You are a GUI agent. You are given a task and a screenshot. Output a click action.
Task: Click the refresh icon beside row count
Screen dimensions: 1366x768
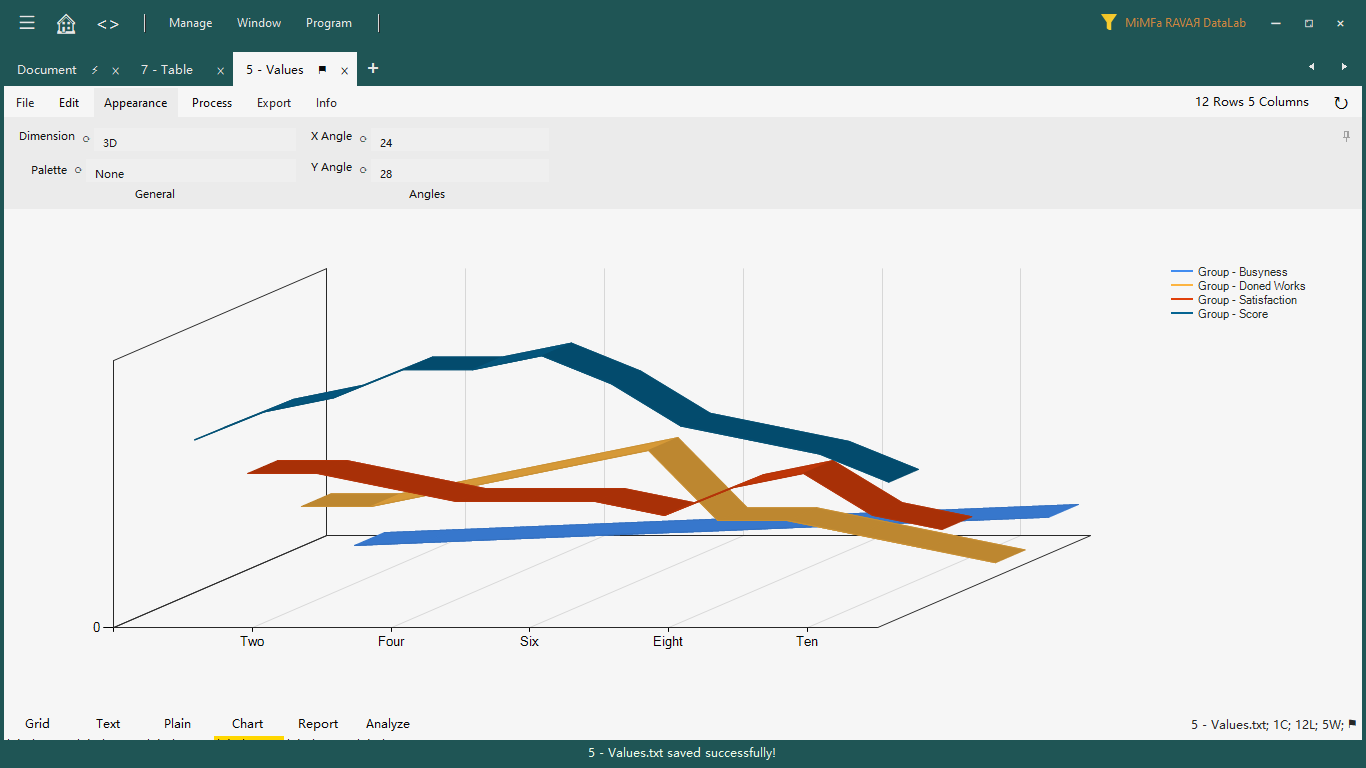[1341, 103]
